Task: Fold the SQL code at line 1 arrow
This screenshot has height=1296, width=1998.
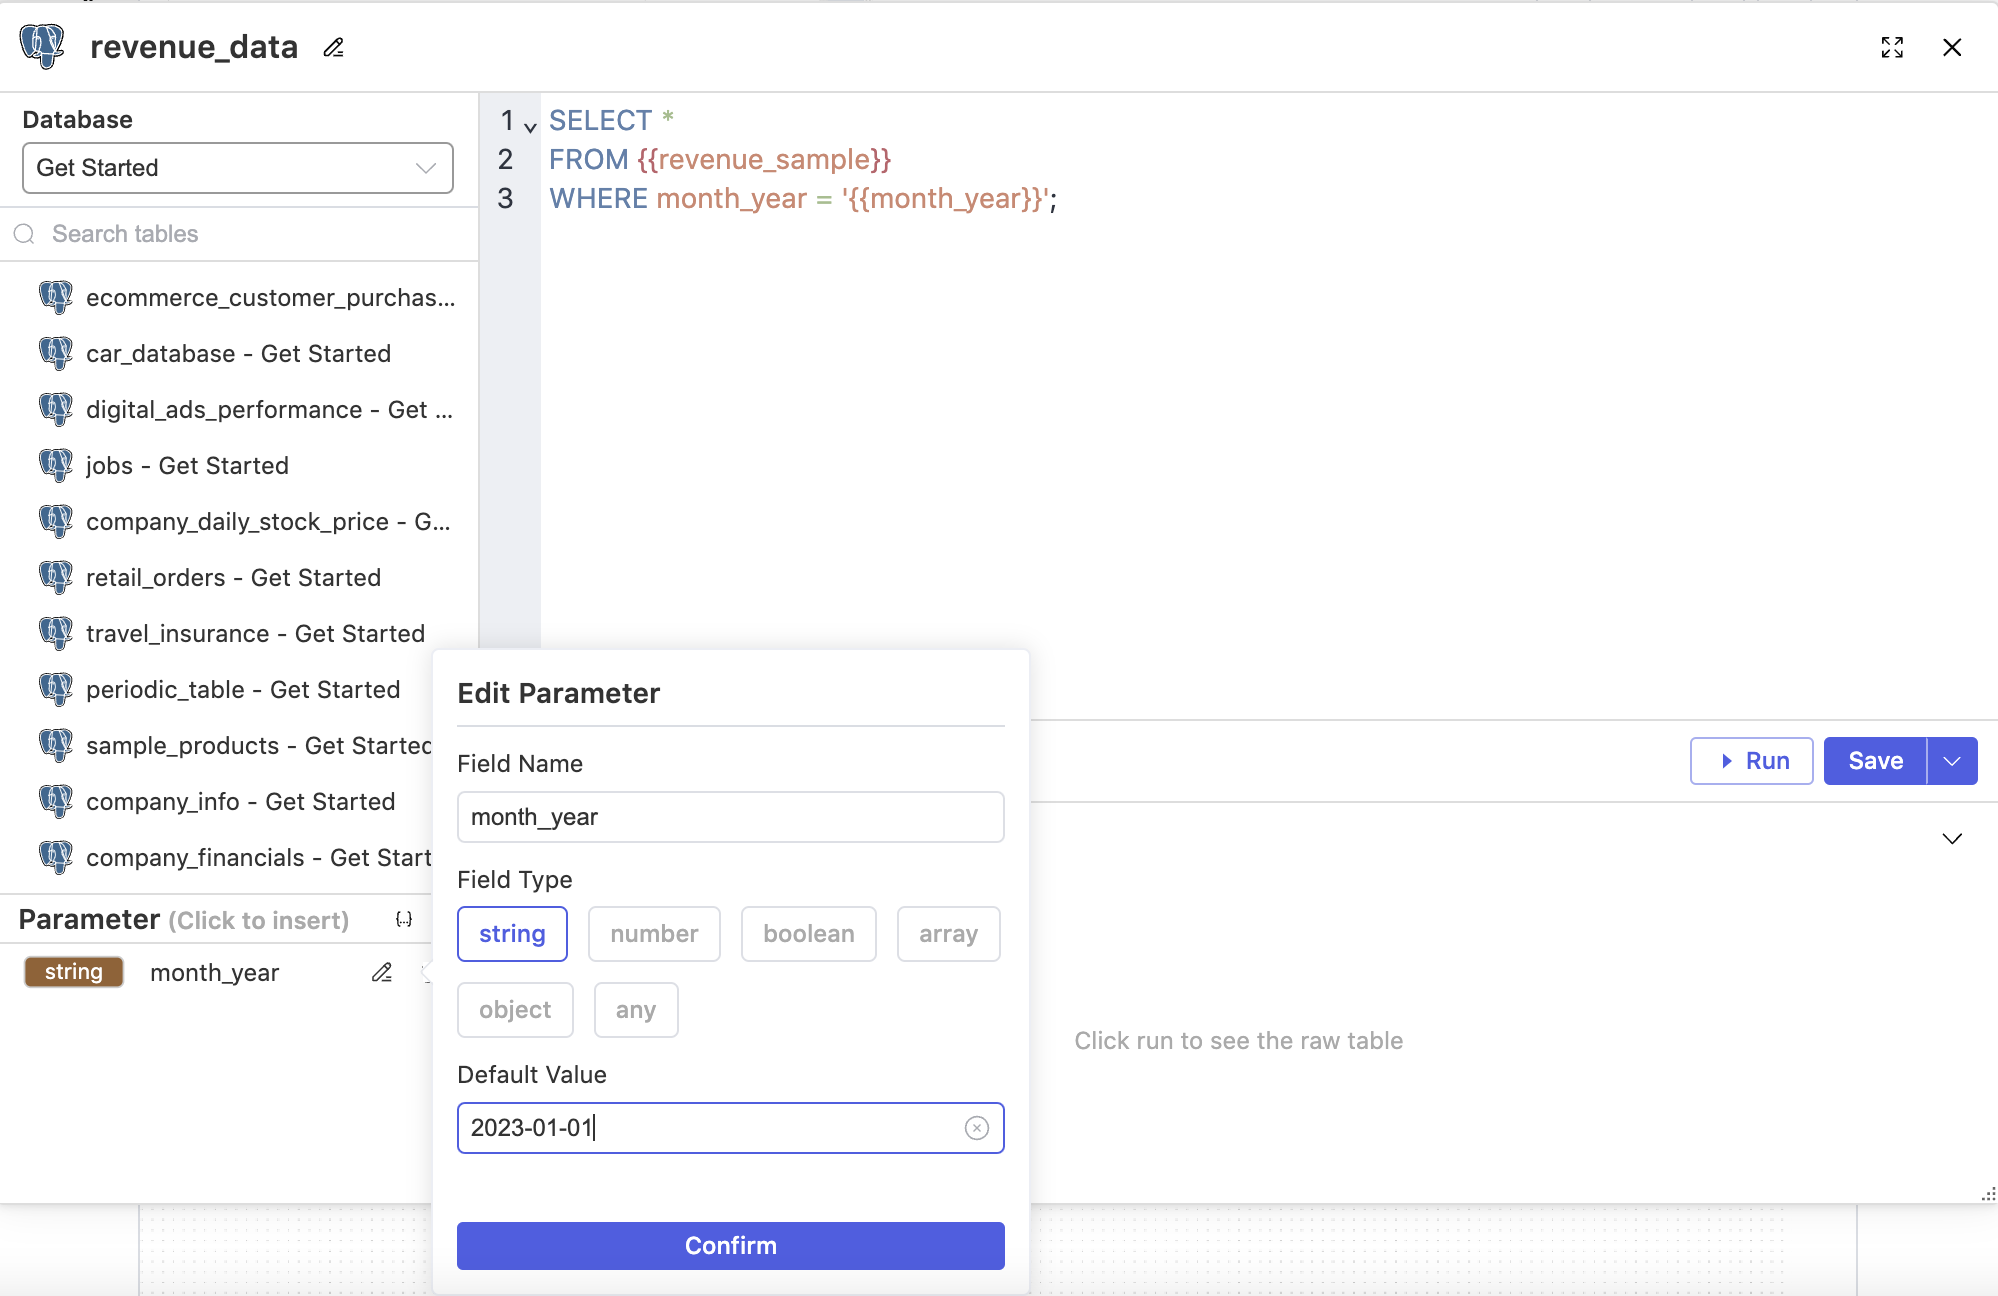Action: point(530,127)
